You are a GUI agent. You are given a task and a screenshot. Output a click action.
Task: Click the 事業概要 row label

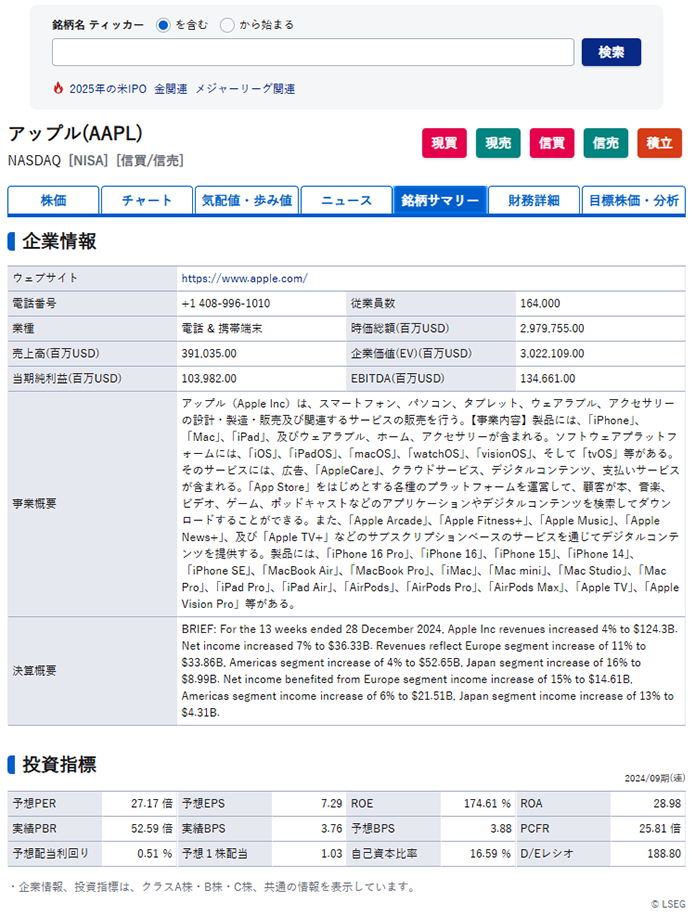[34, 504]
